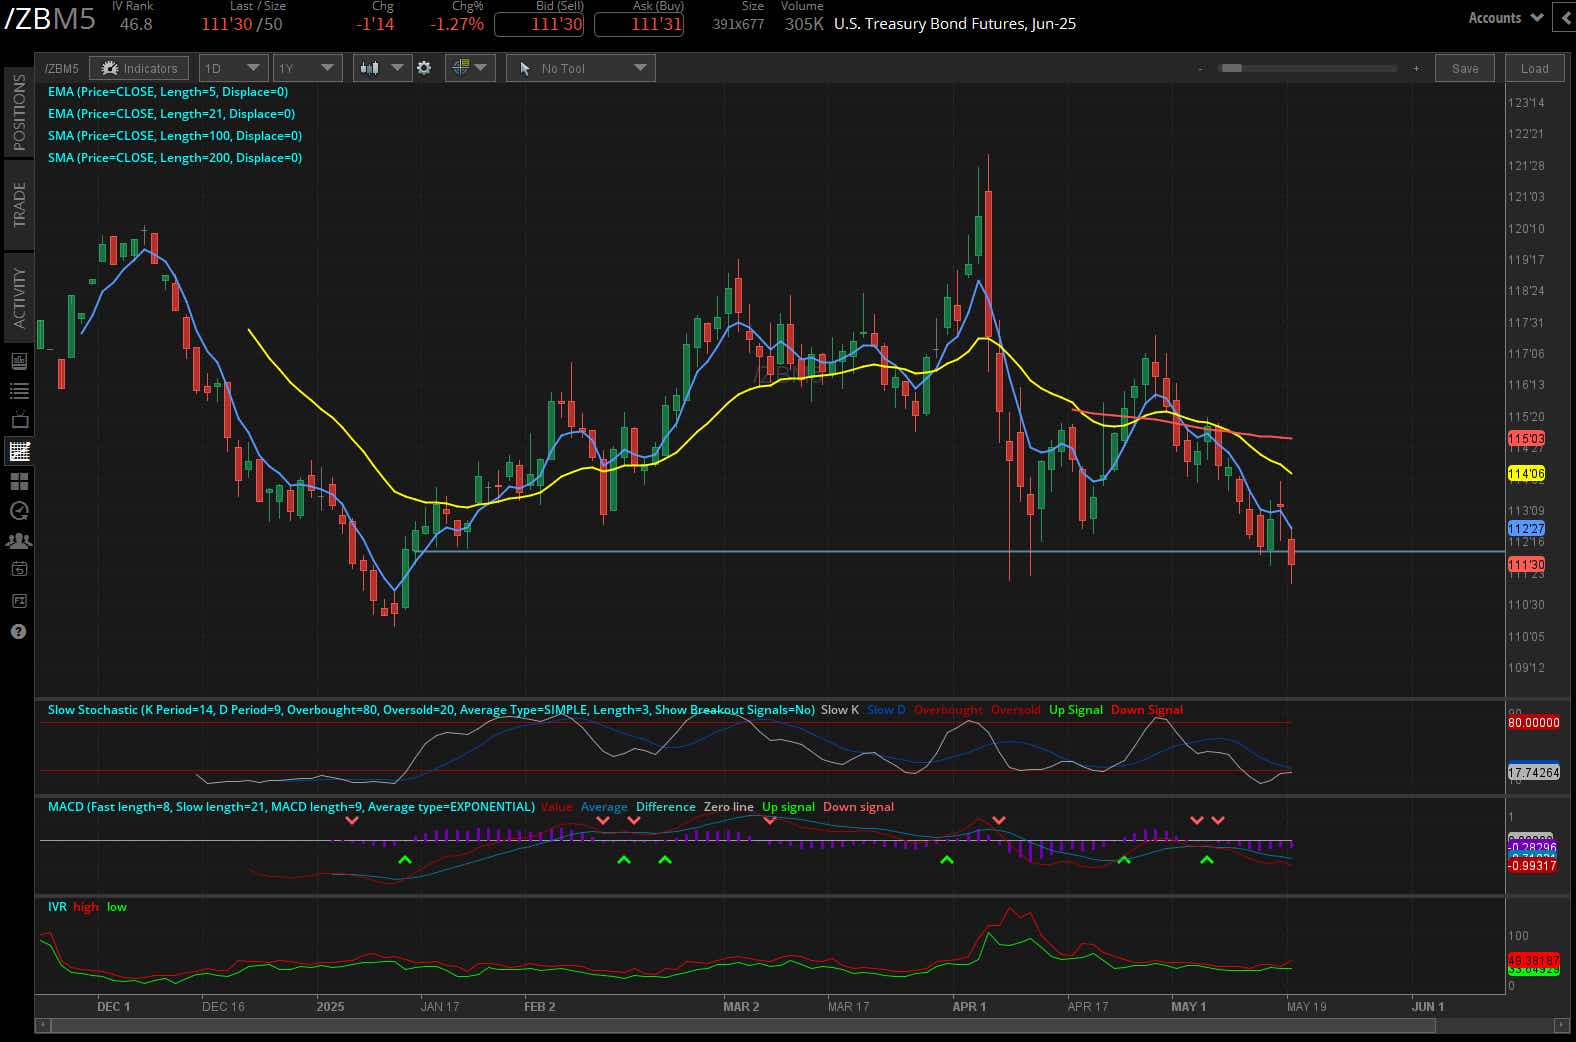1576x1042 pixels.
Task: Click the chart zoom slider handle
Action: tap(1232, 68)
